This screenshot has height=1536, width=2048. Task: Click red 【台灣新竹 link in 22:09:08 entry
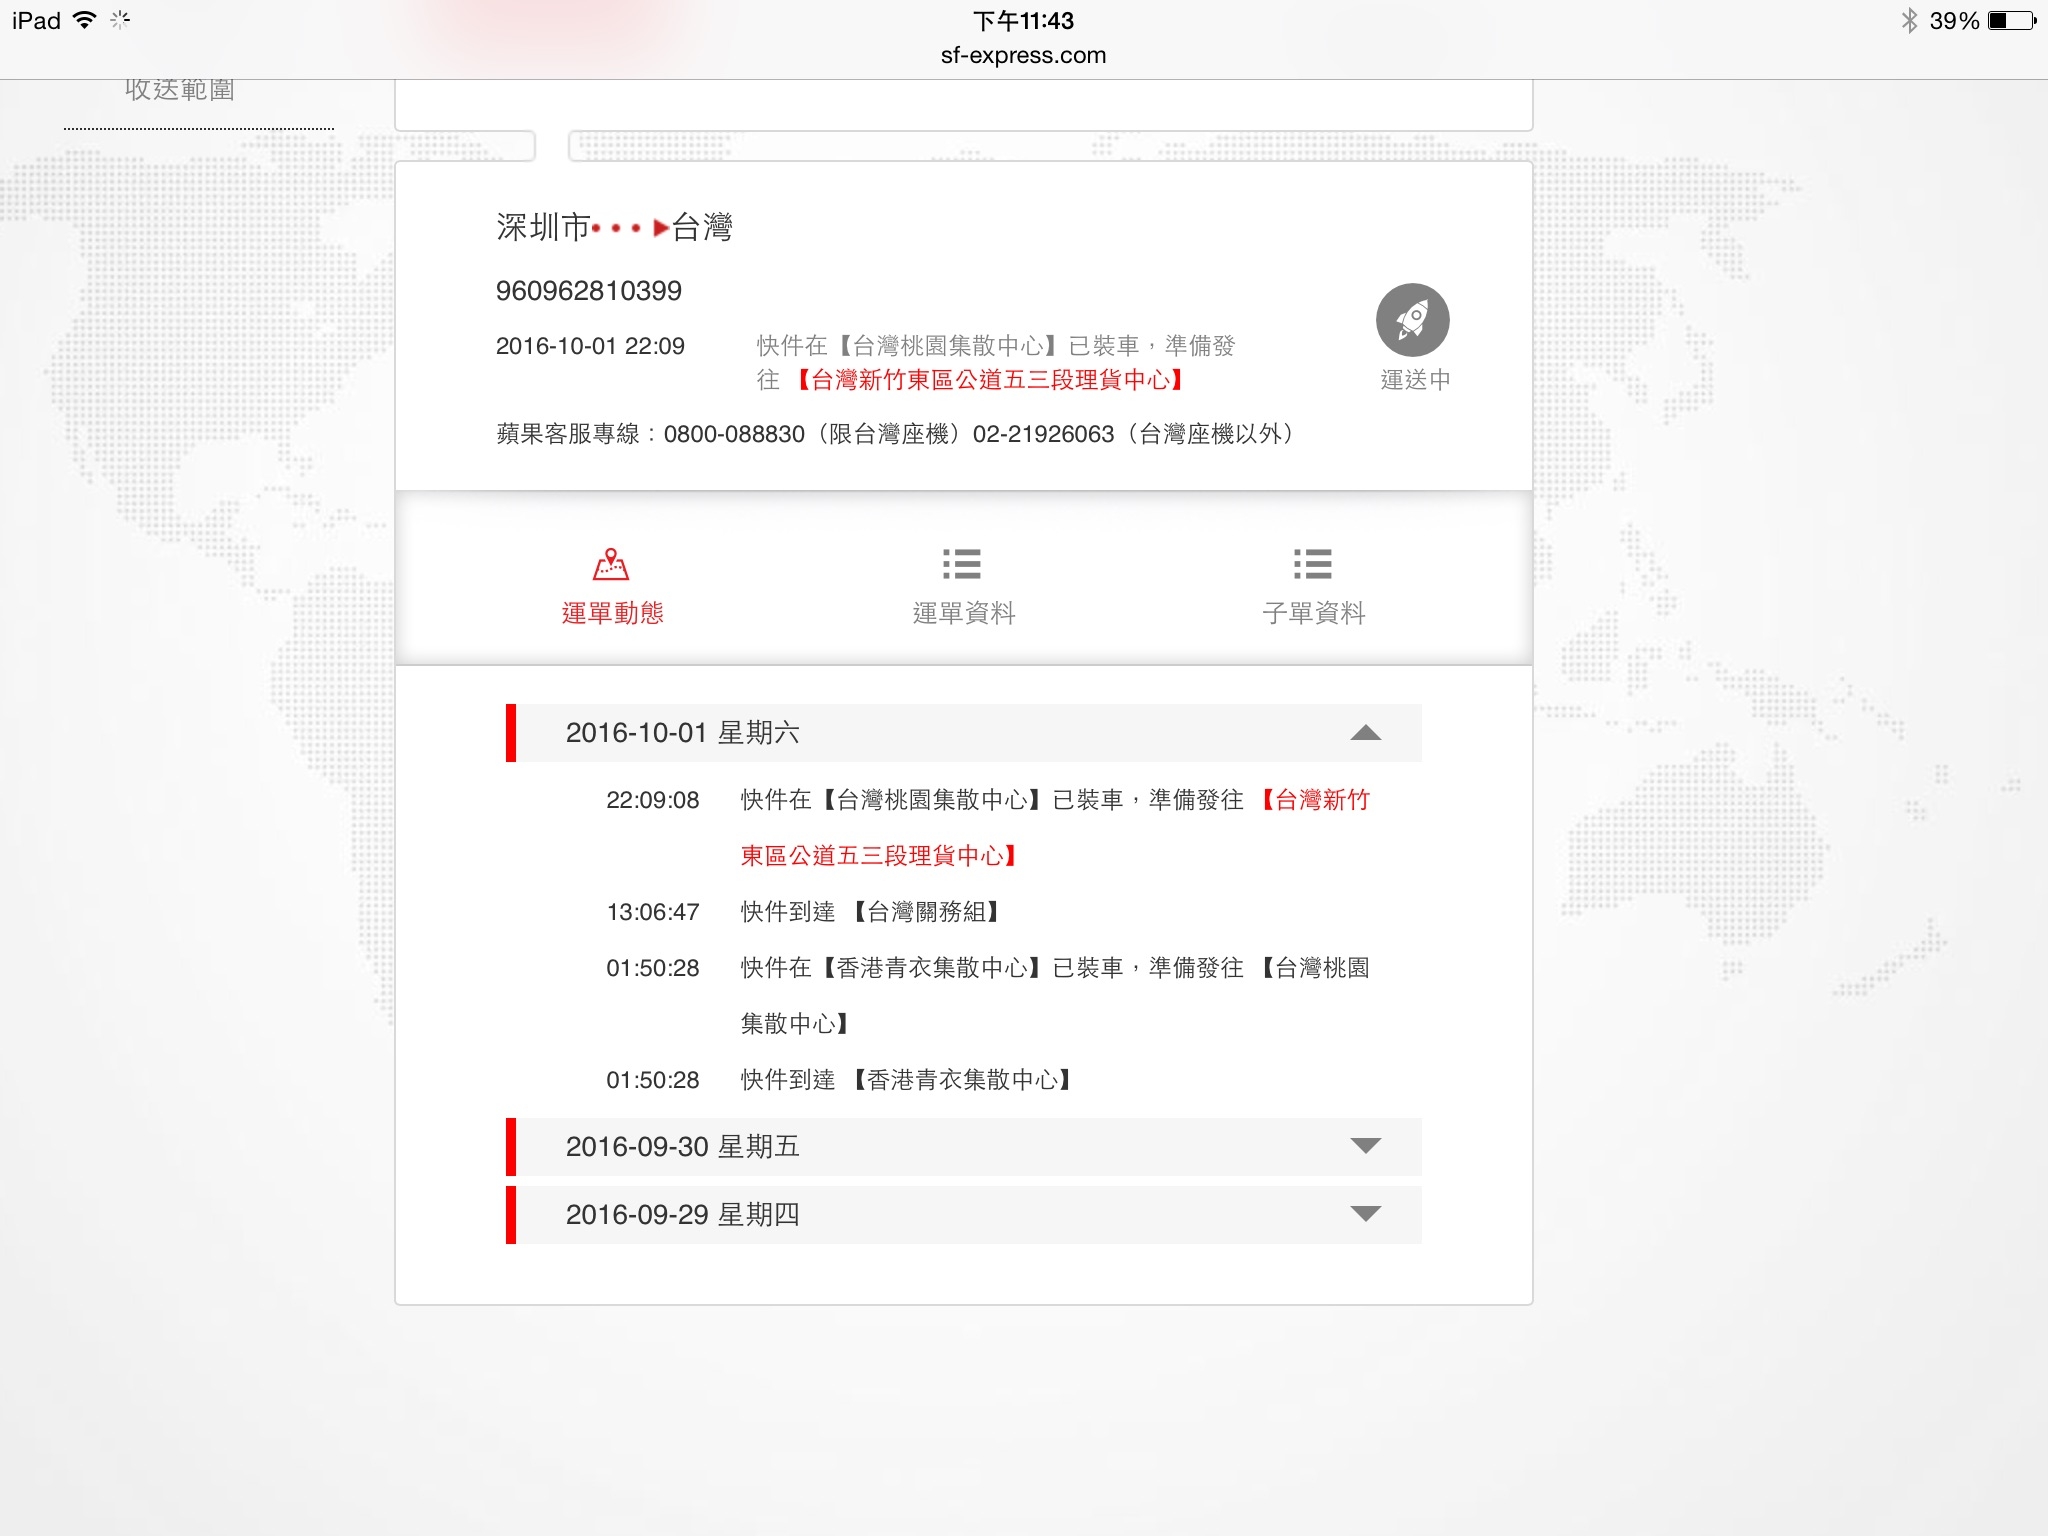pos(1316,800)
